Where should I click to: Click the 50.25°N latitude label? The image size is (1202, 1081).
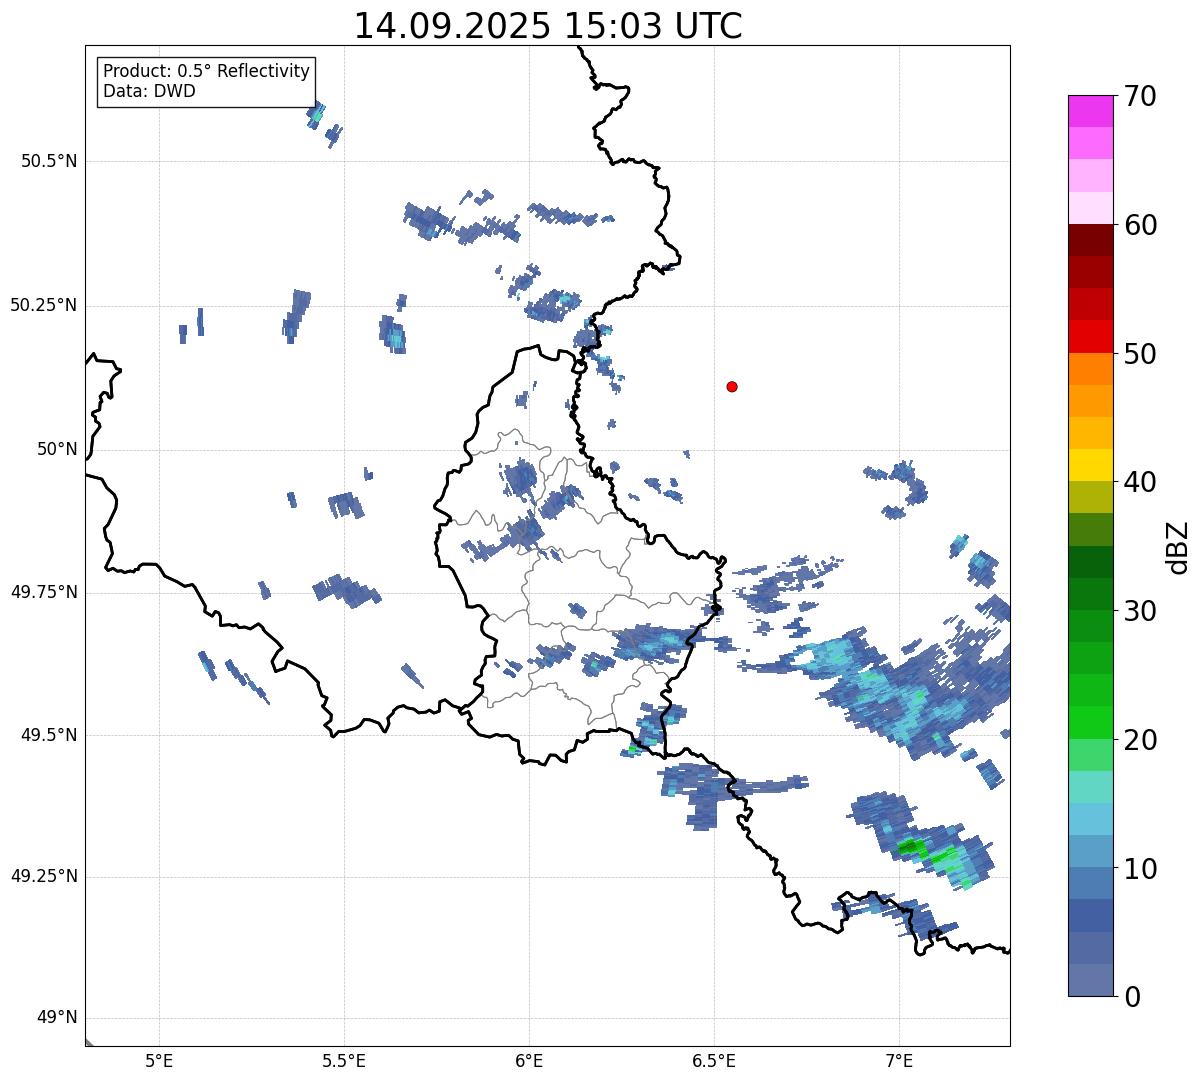(43, 305)
